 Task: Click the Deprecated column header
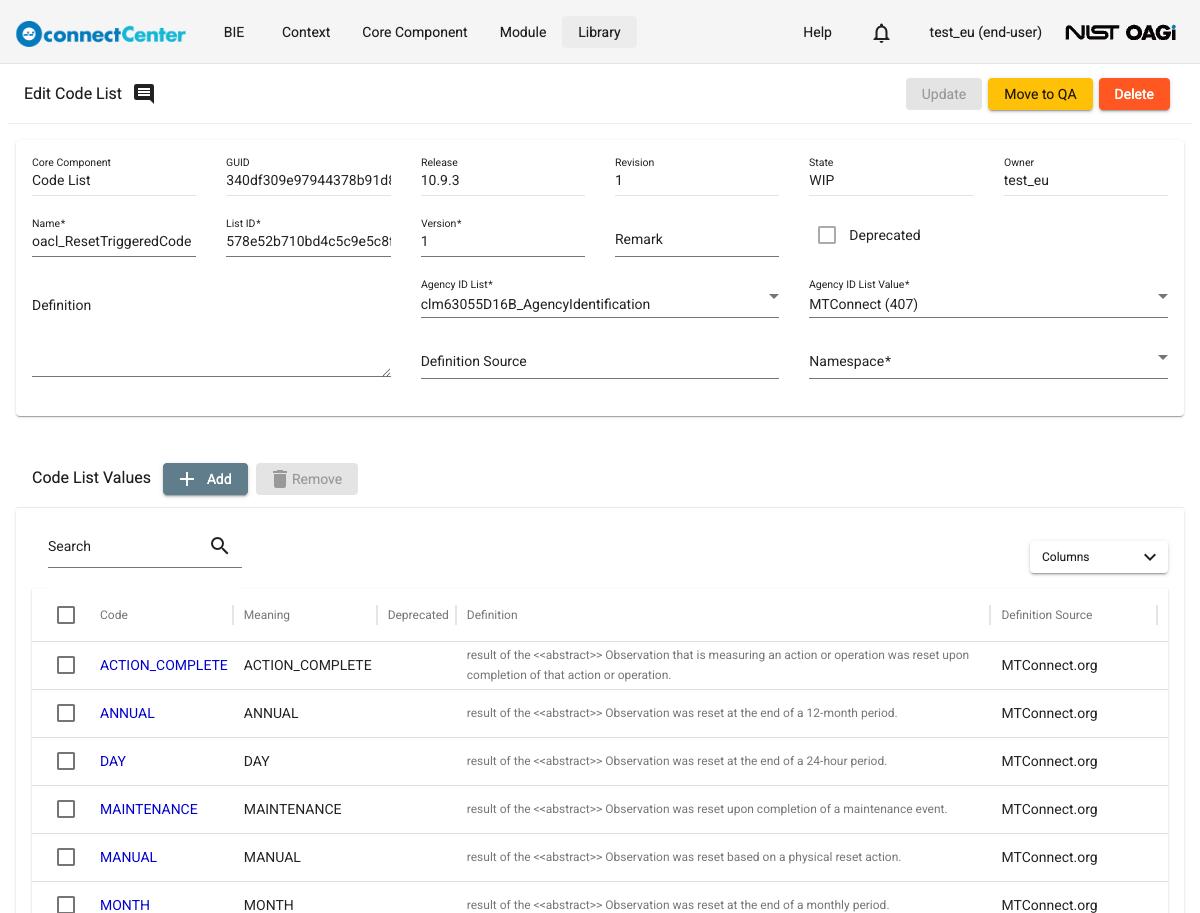(418, 615)
